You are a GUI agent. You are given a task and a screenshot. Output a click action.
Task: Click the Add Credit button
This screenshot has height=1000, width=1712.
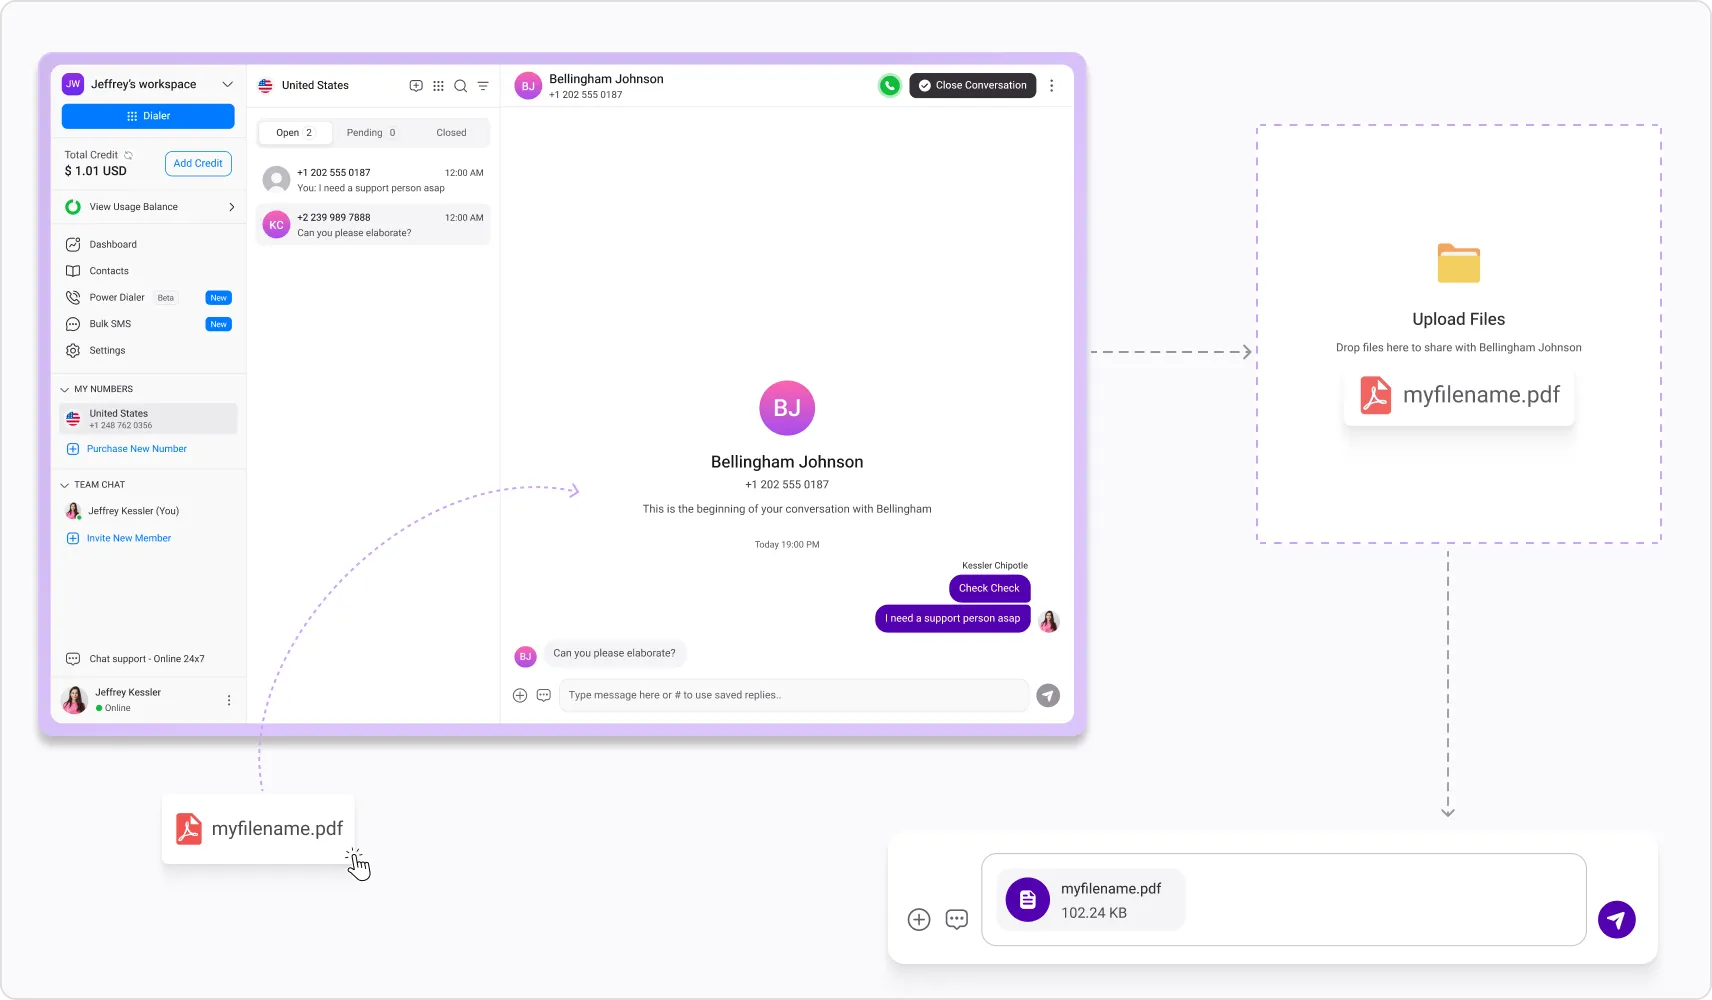198,163
